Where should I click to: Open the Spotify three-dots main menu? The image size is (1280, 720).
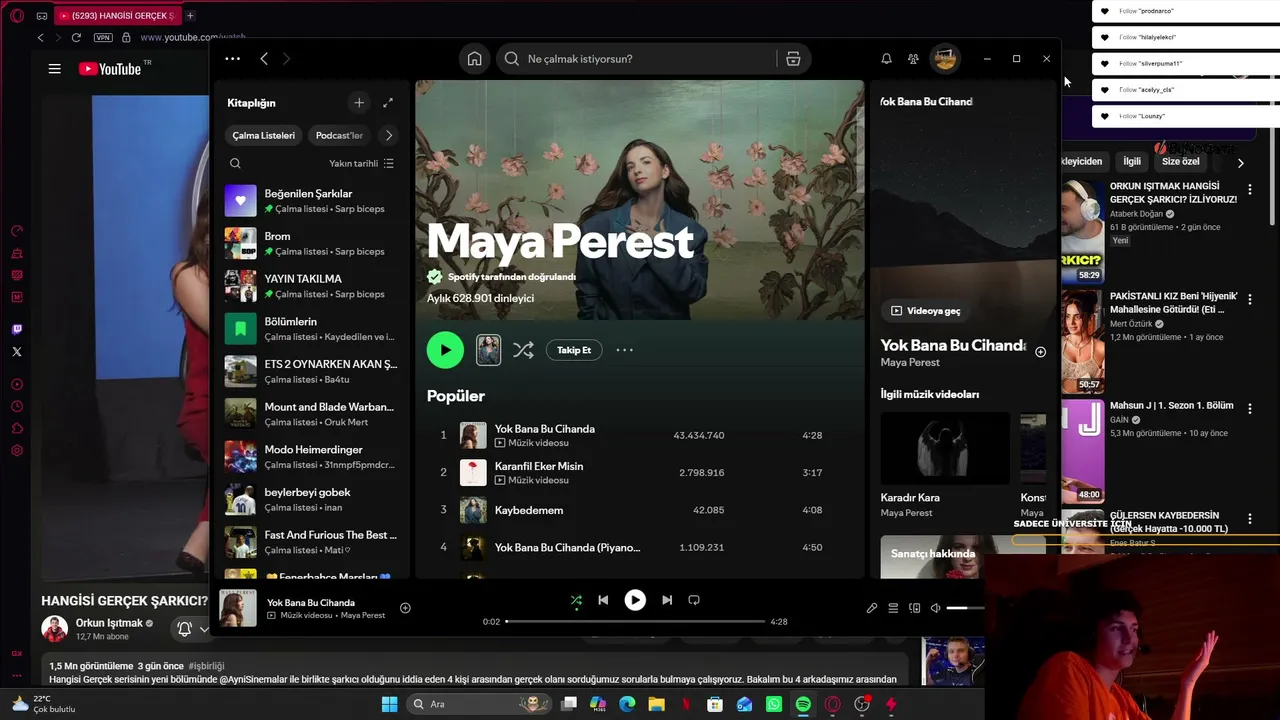(233, 59)
